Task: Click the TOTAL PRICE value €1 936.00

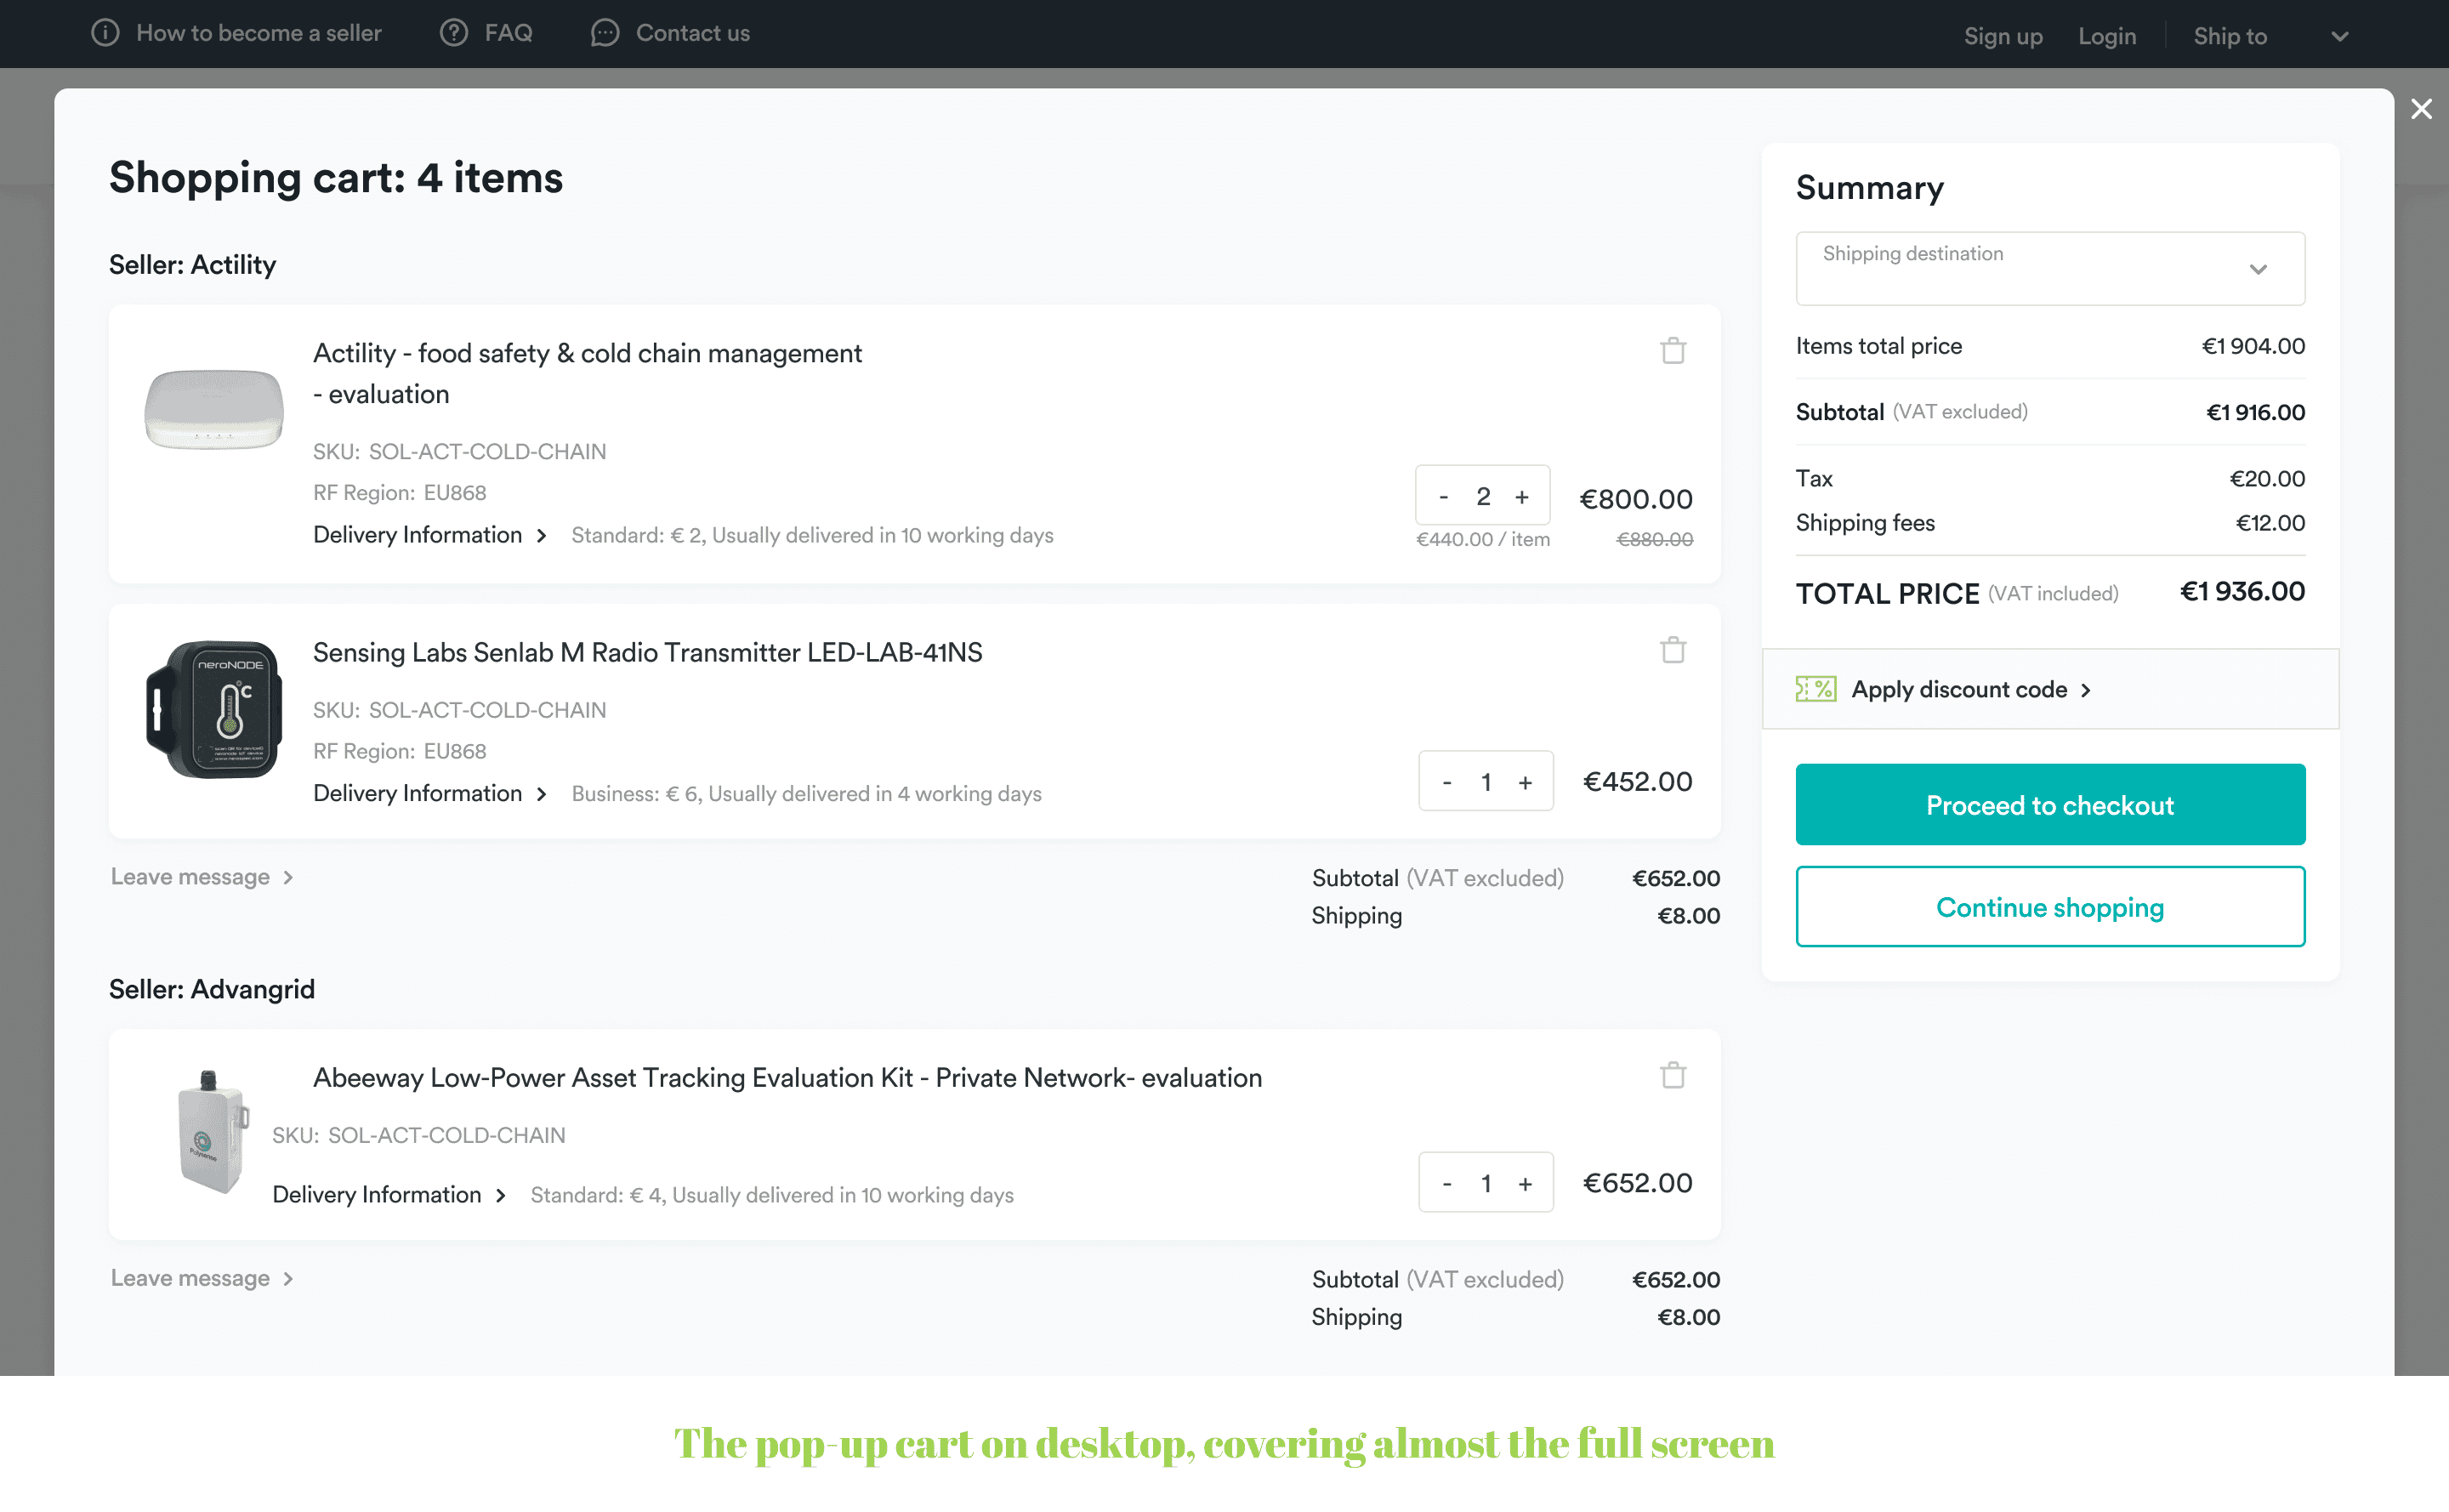Action: pyautogui.click(x=2242, y=591)
